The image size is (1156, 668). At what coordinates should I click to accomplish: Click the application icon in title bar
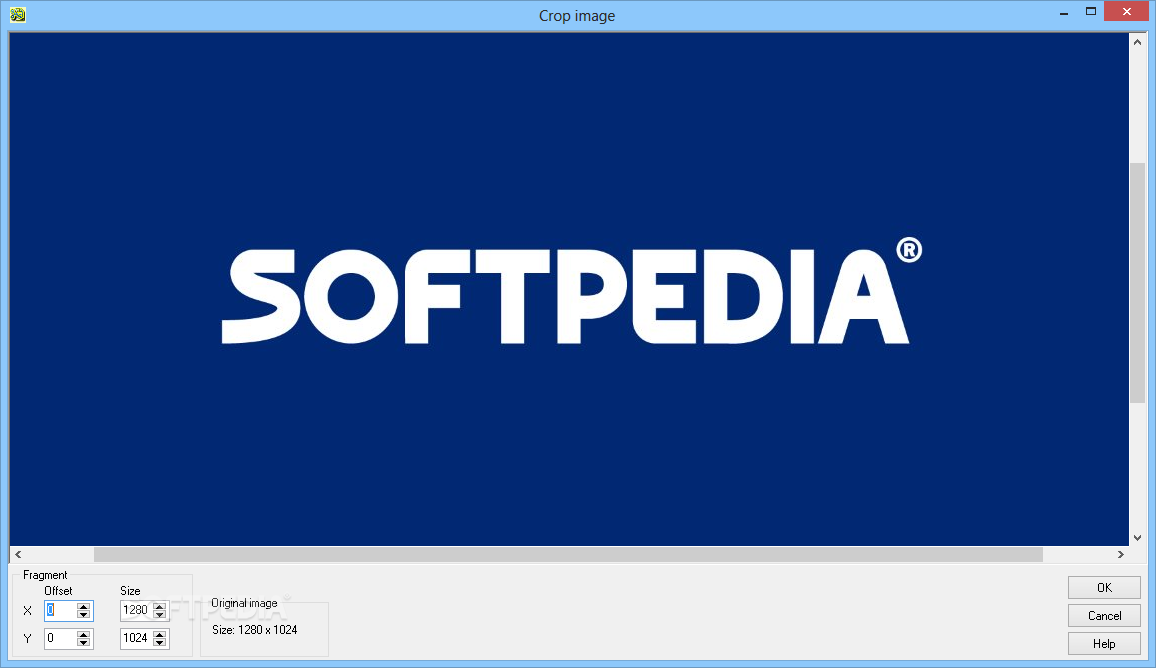click(x=18, y=15)
